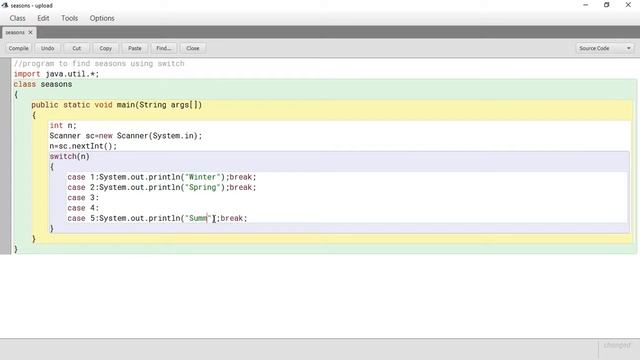Click the 'class seasons' declaration
Screen dimensions: 640x360
click(x=43, y=84)
